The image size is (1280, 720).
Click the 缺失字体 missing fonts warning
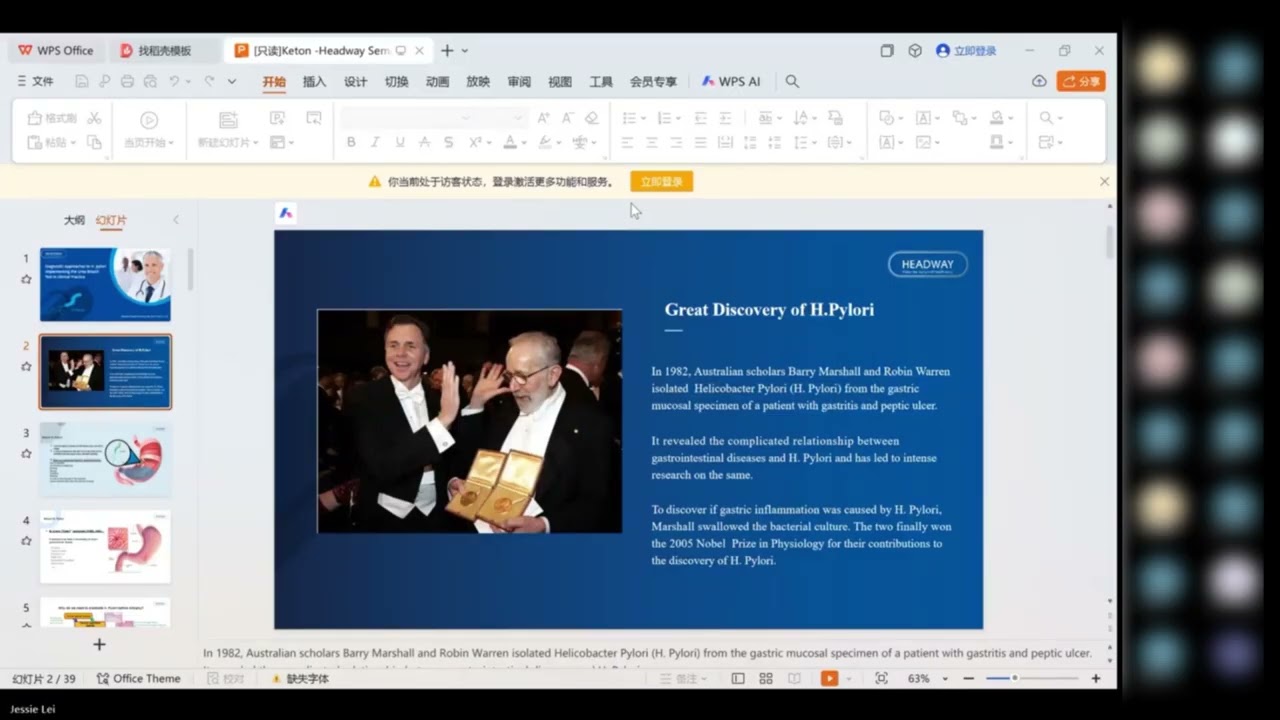click(300, 678)
